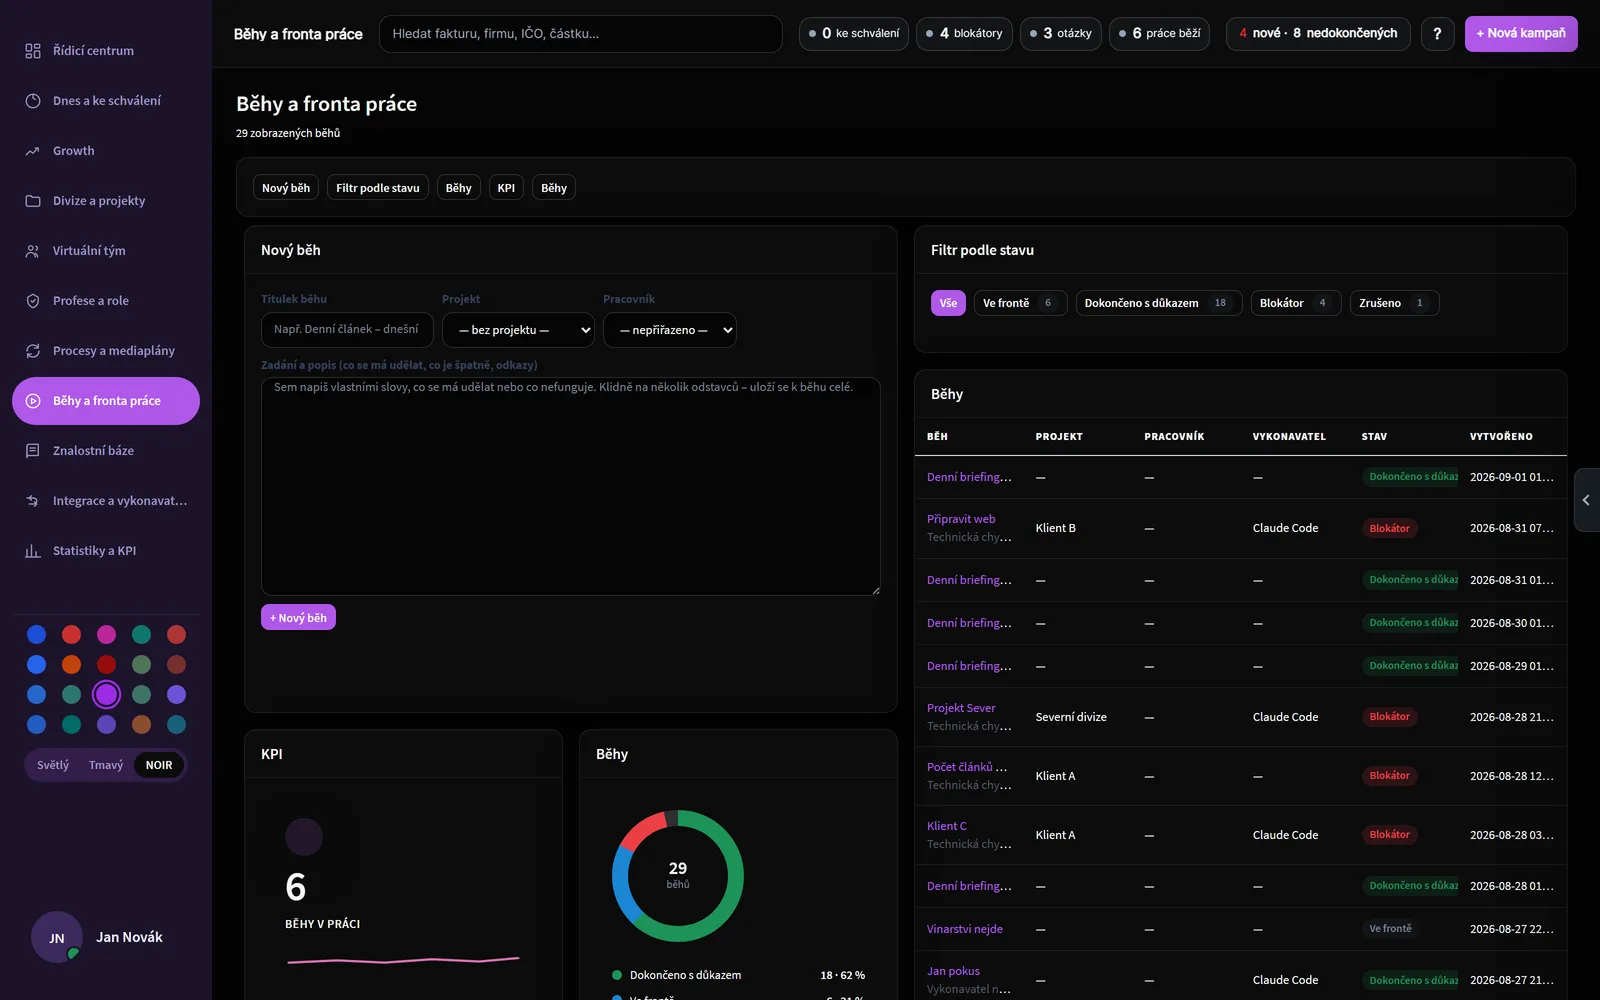Jump to Nový běh section tab
The height and width of the screenshot is (1000, 1600).
tap(286, 188)
